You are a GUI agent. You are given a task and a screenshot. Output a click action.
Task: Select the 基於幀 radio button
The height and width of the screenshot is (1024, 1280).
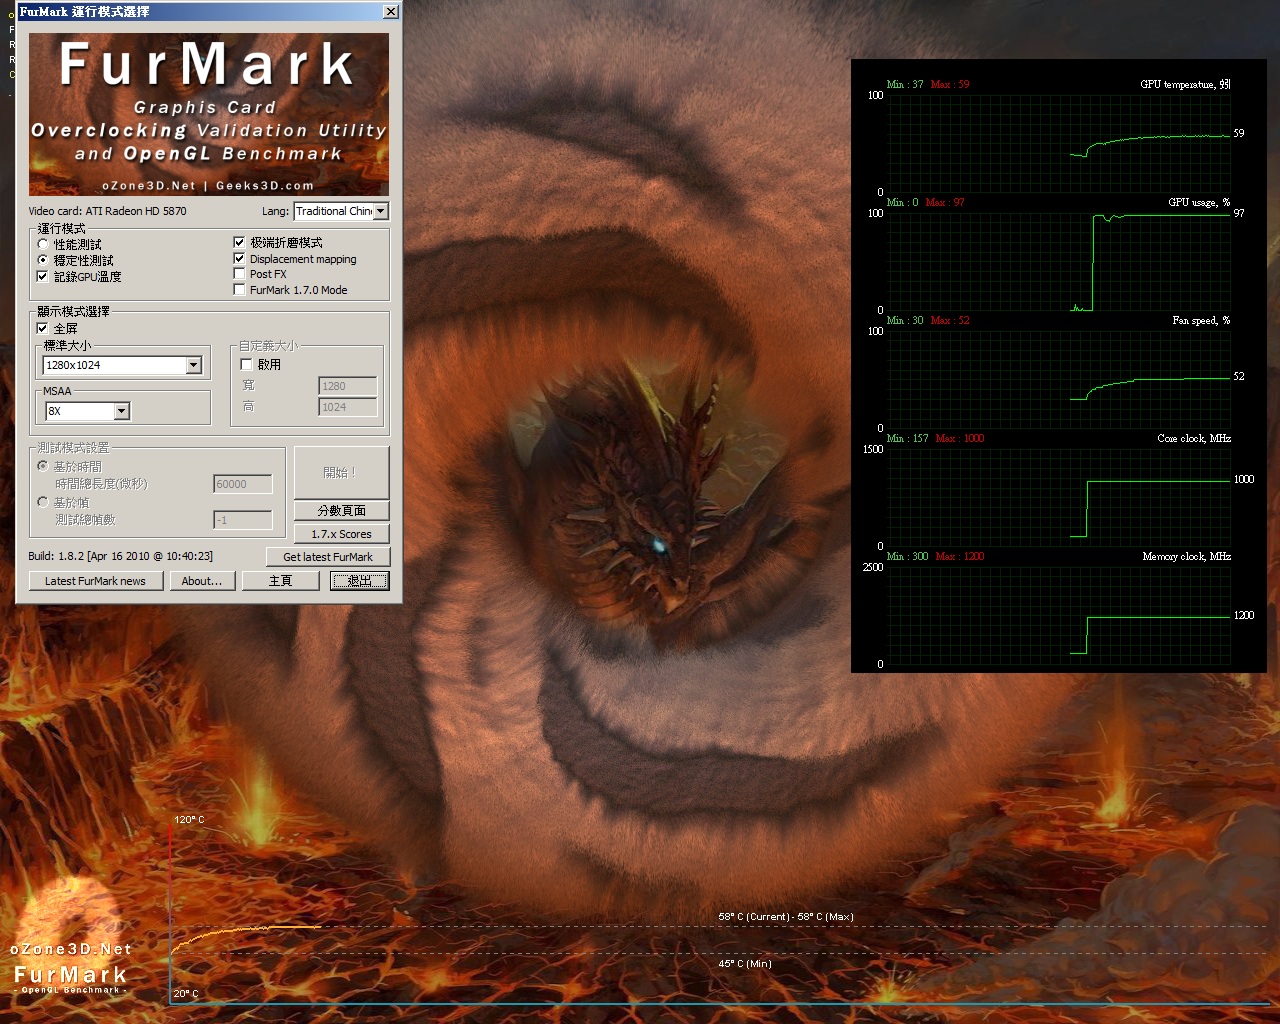pyautogui.click(x=43, y=502)
